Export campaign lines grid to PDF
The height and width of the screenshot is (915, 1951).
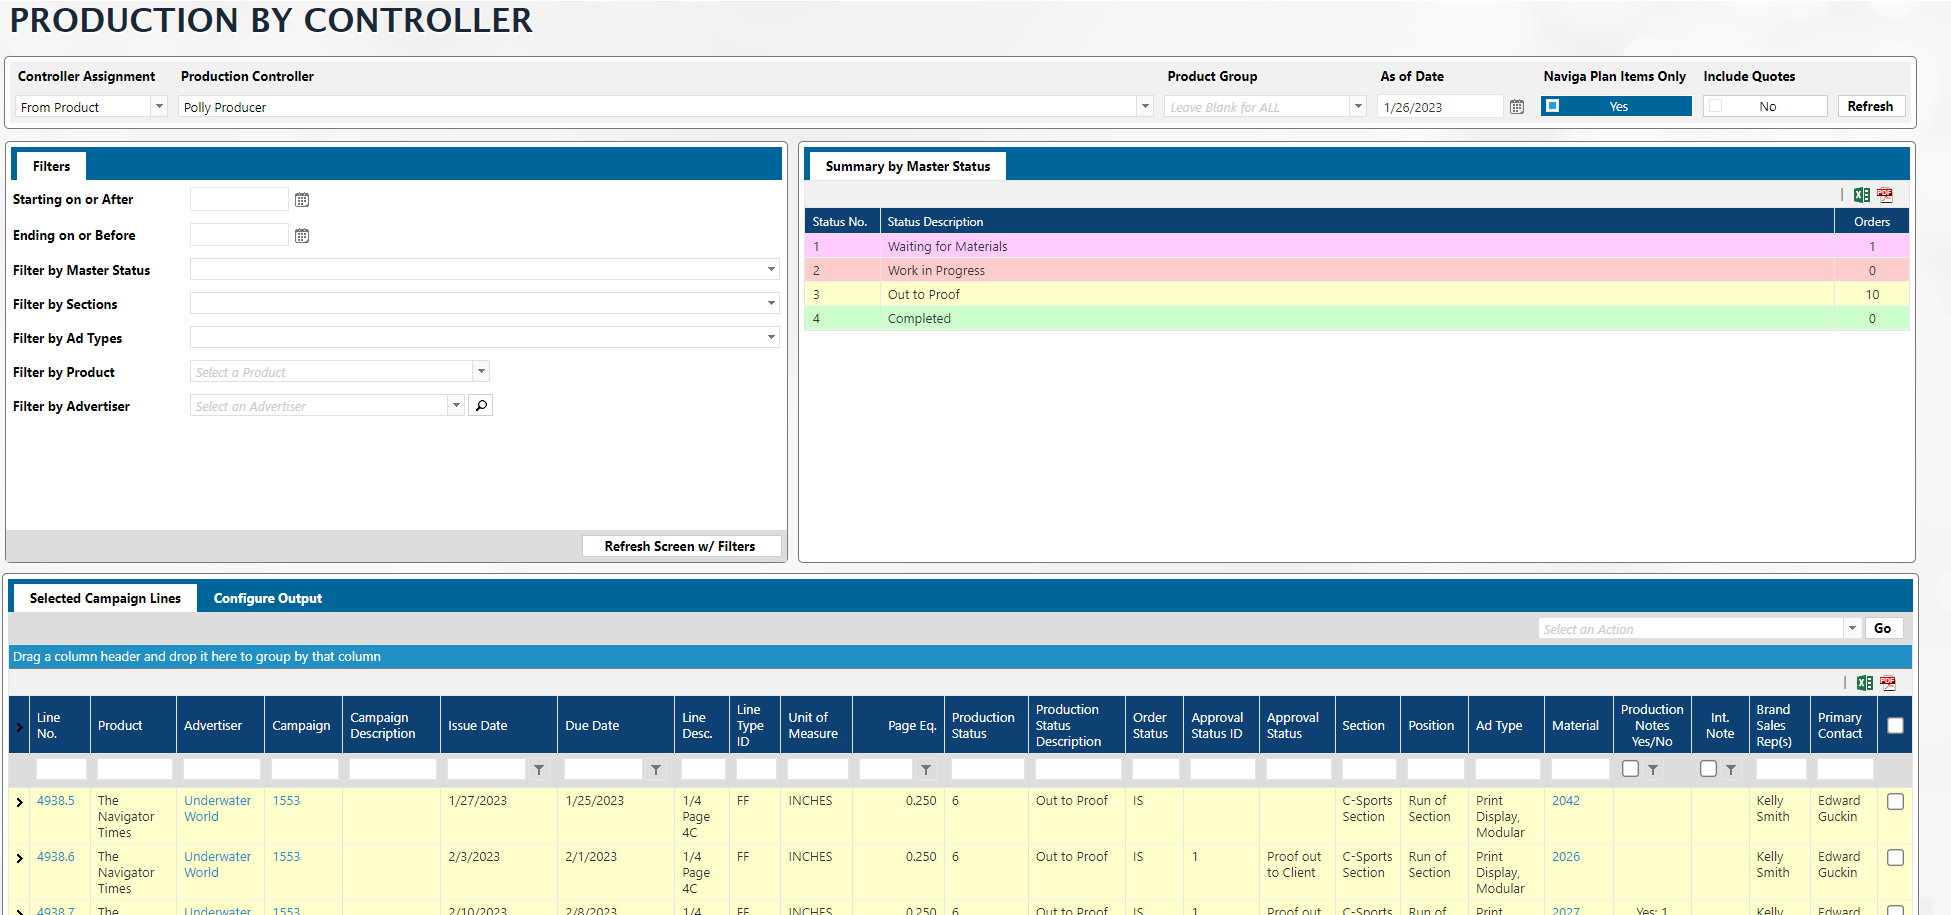[x=1888, y=683]
